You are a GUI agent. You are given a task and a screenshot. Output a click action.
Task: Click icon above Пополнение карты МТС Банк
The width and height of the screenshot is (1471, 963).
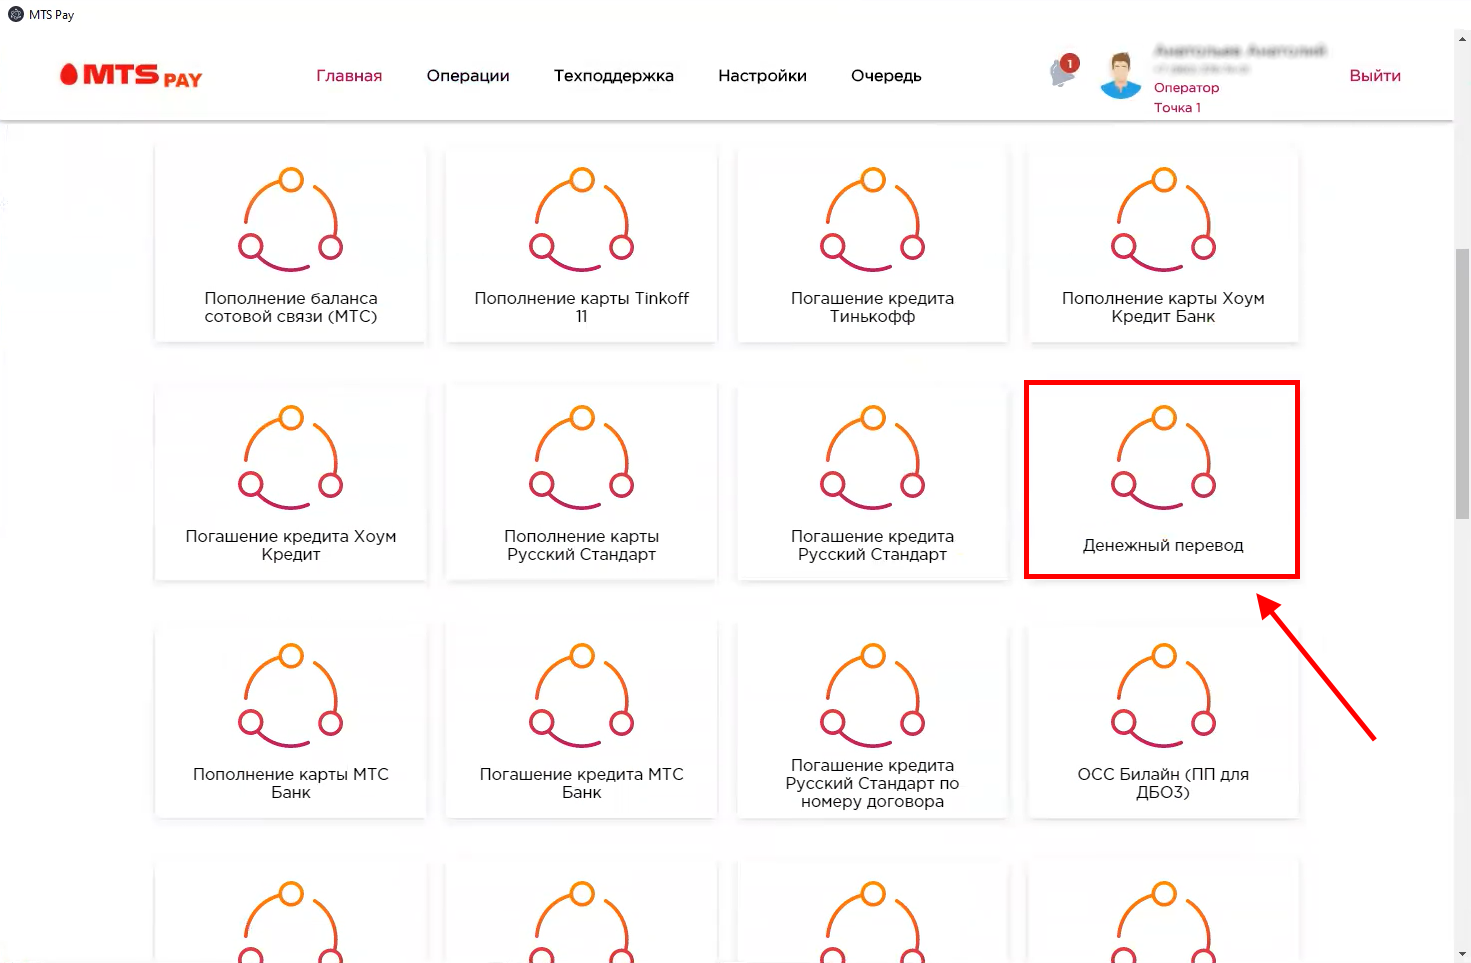291,695
